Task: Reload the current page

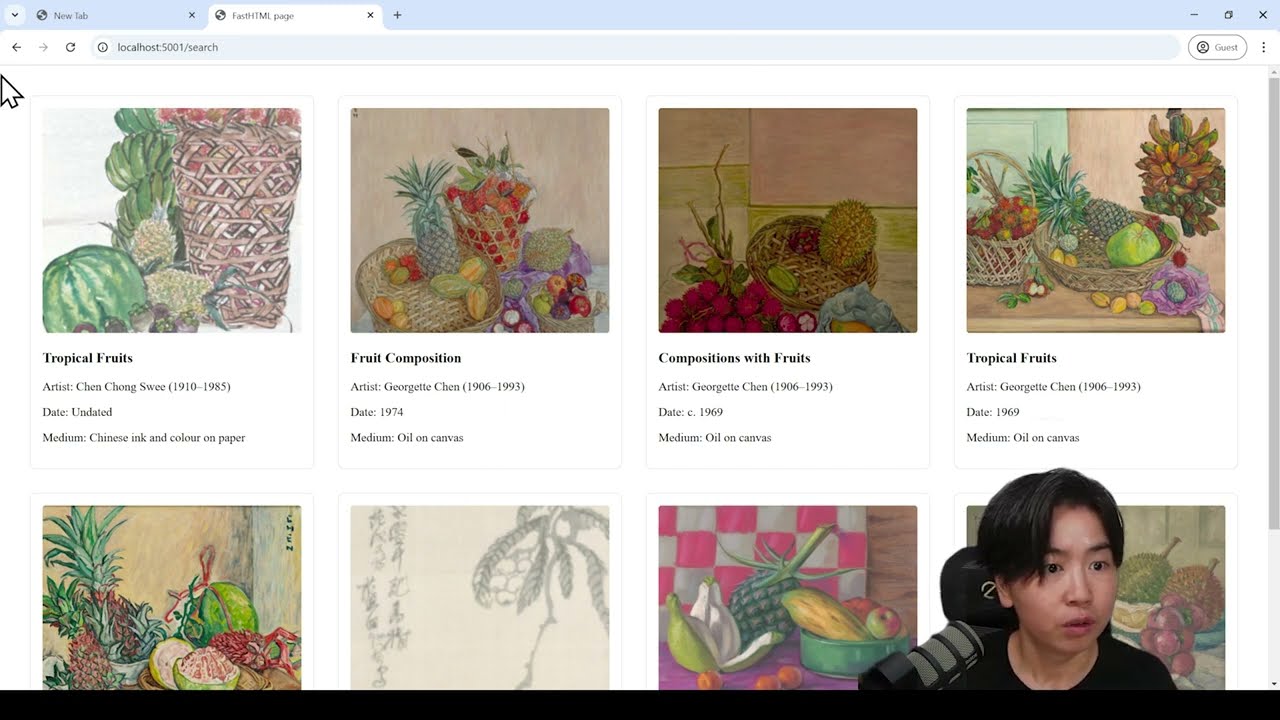Action: point(70,47)
